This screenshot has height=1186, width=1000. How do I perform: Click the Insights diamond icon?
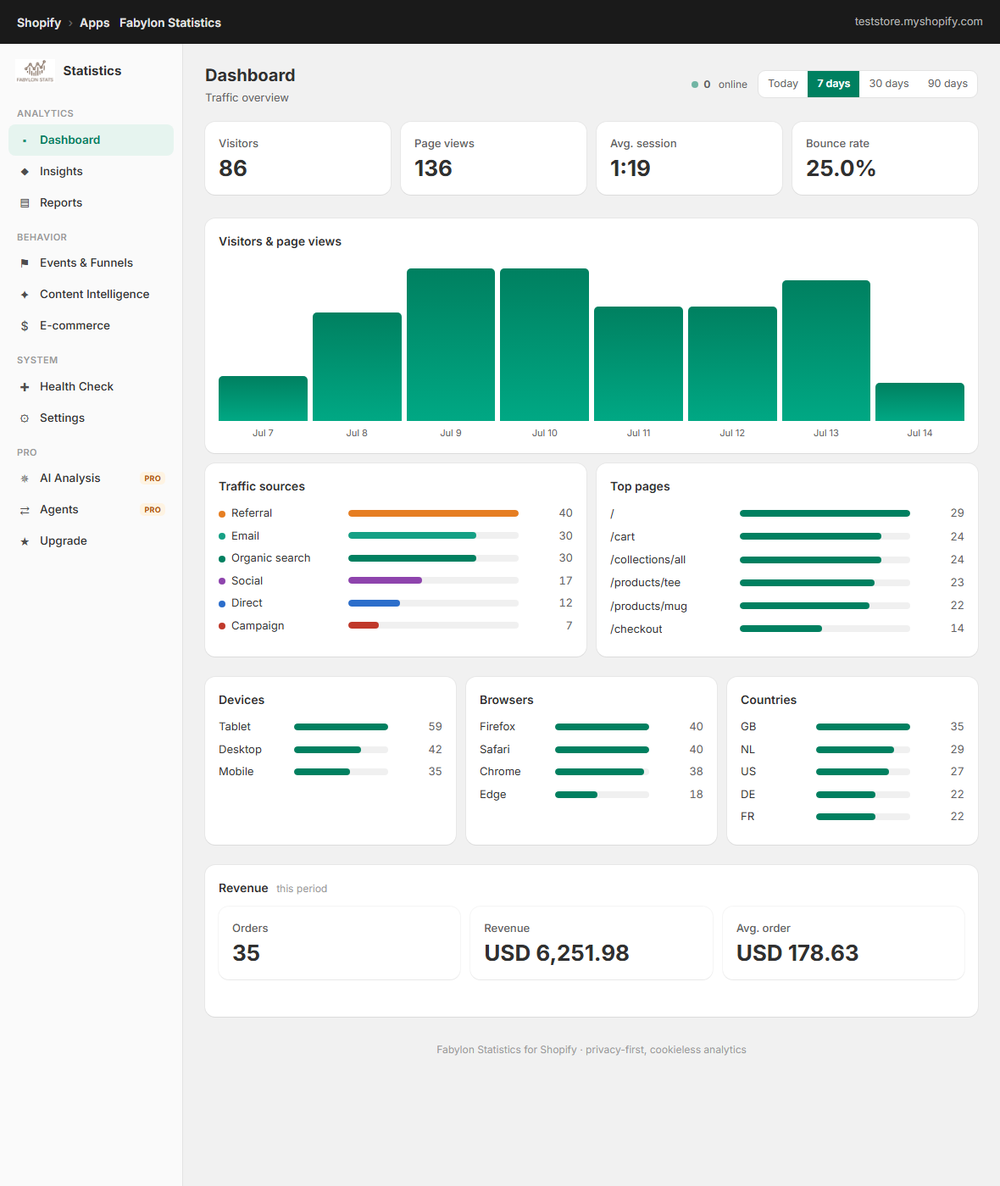click(24, 172)
